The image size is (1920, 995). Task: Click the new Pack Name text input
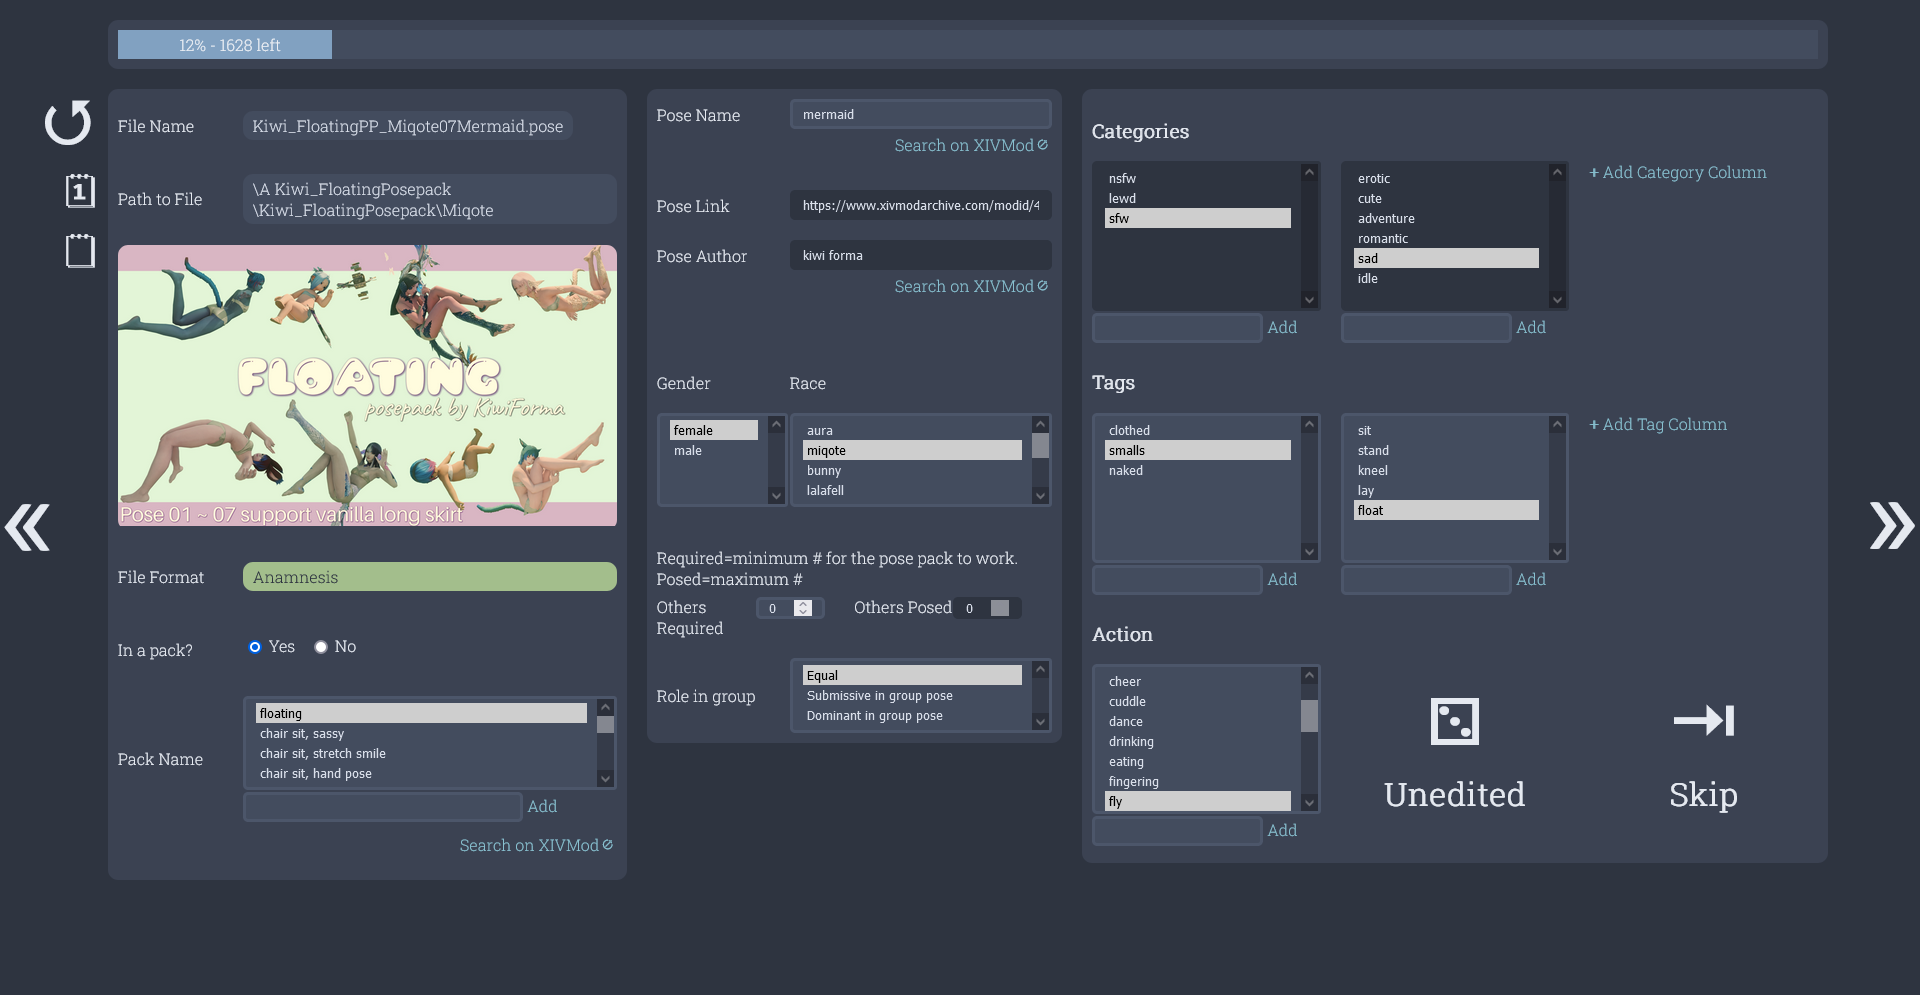coord(383,807)
